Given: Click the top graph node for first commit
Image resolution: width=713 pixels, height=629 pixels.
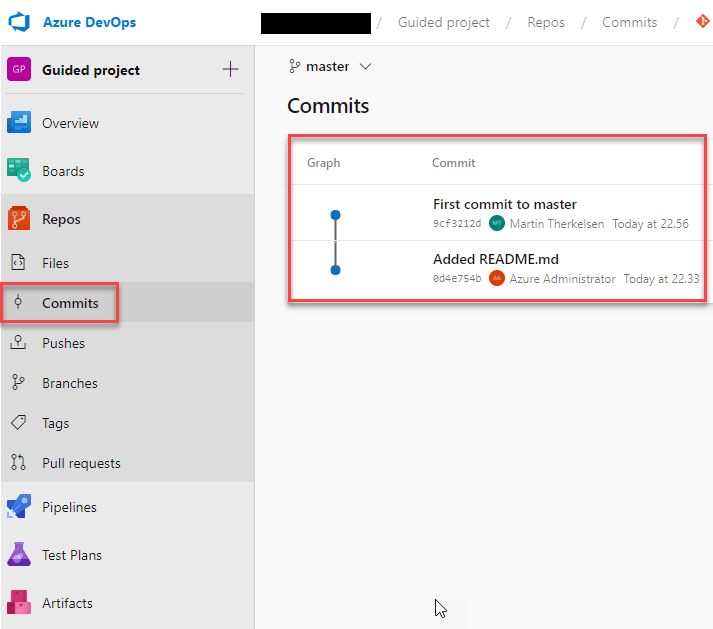Looking at the screenshot, I should click(x=336, y=215).
